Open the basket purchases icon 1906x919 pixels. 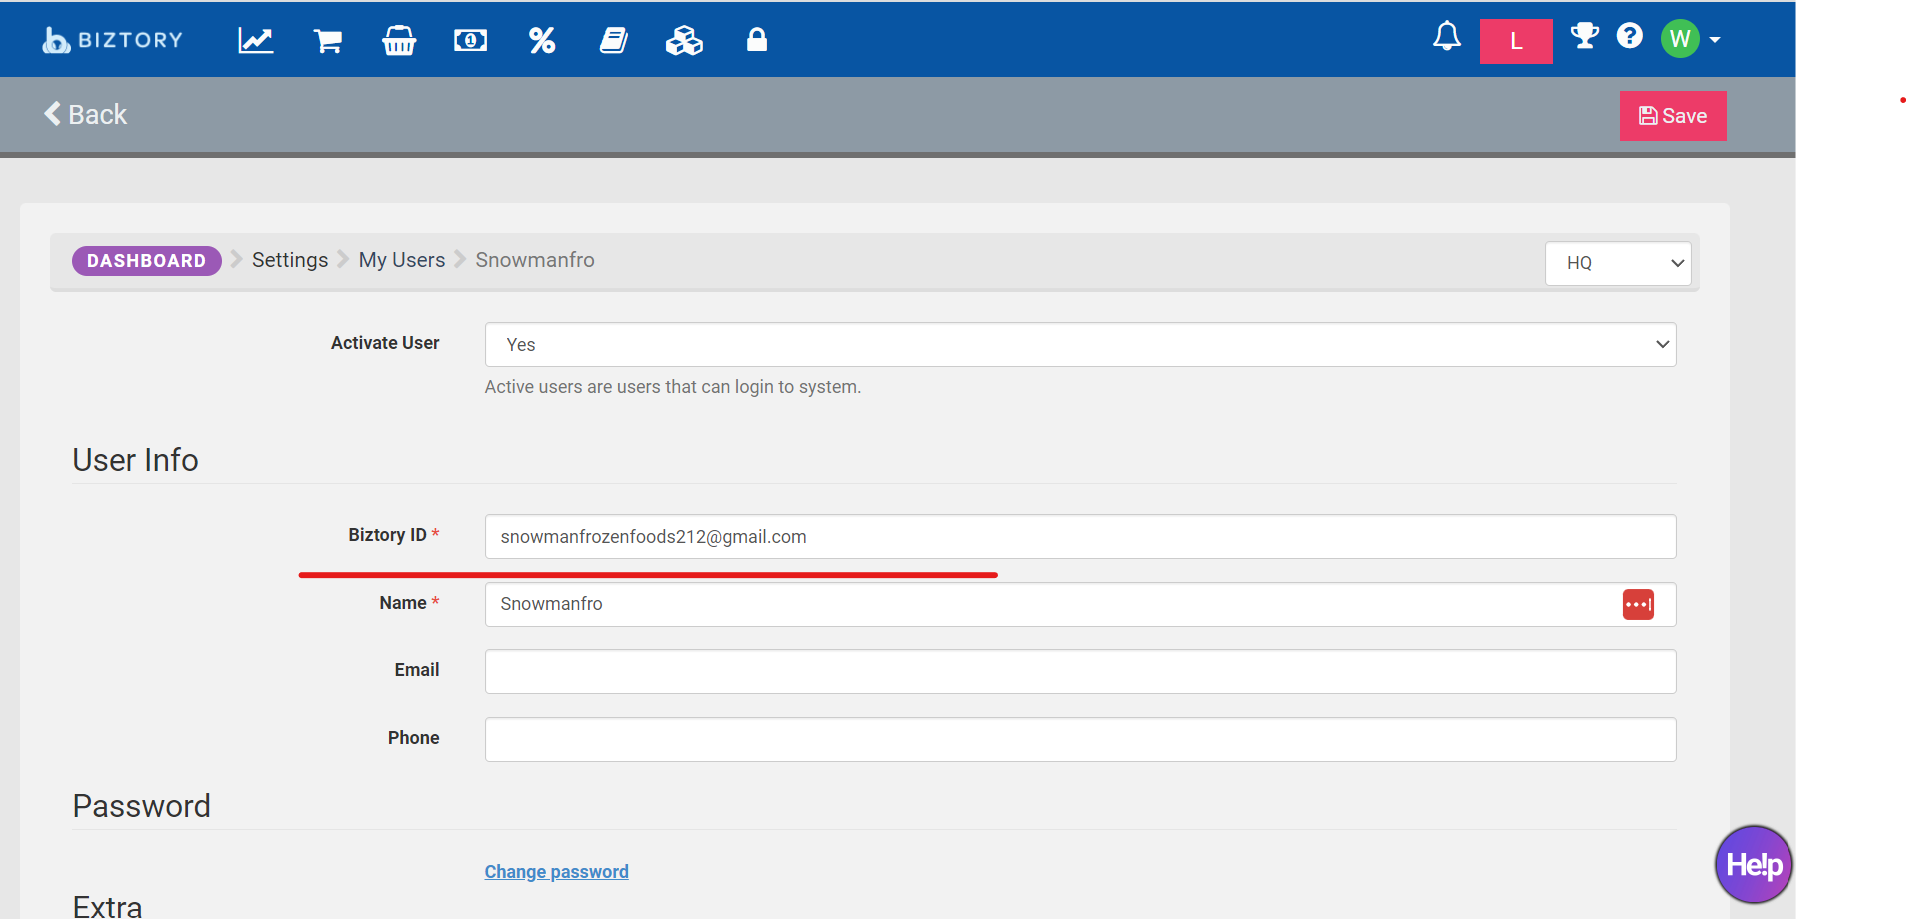coord(399,40)
